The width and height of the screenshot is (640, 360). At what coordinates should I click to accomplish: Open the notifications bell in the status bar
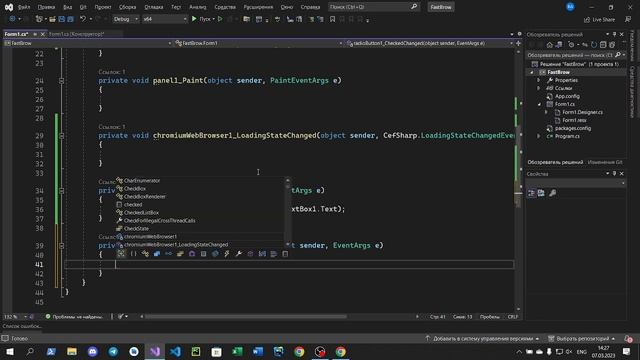[628, 338]
